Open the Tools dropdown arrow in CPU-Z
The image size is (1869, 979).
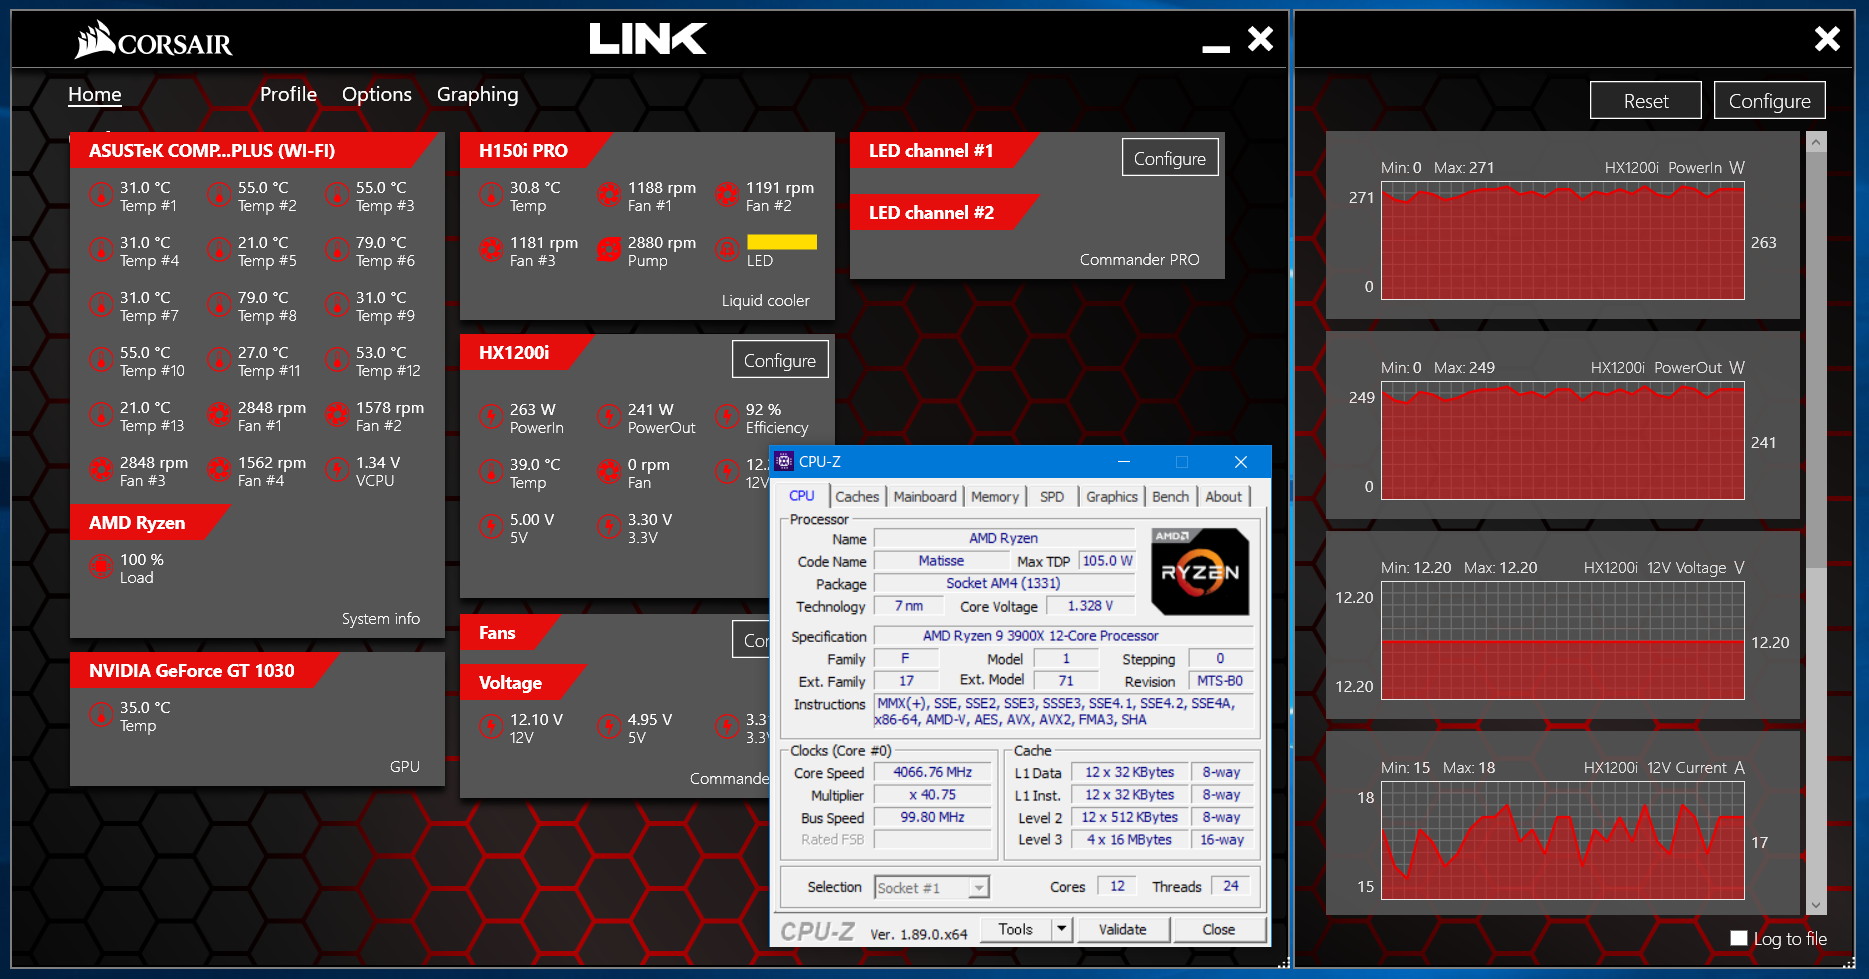point(1062,929)
